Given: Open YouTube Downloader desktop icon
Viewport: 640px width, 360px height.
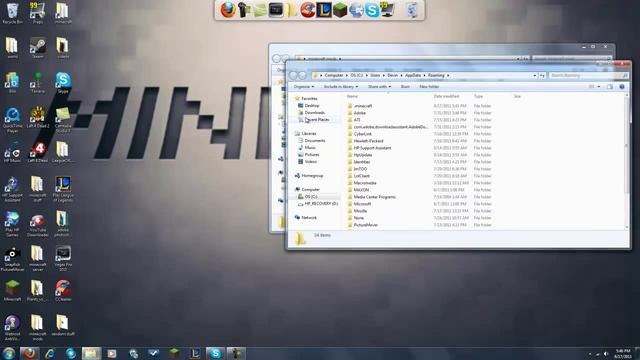Looking at the screenshot, I should (x=38, y=225).
